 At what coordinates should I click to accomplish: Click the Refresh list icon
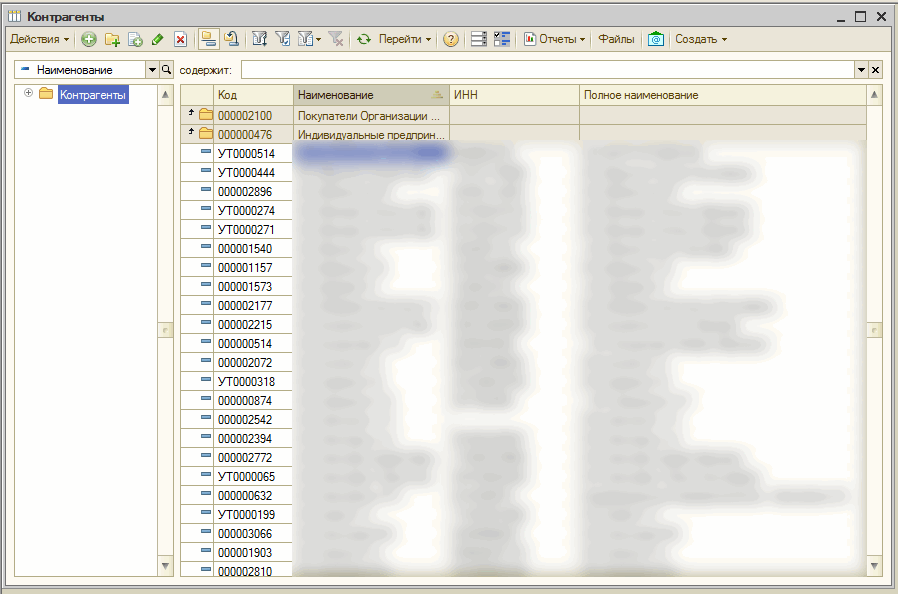(364, 40)
